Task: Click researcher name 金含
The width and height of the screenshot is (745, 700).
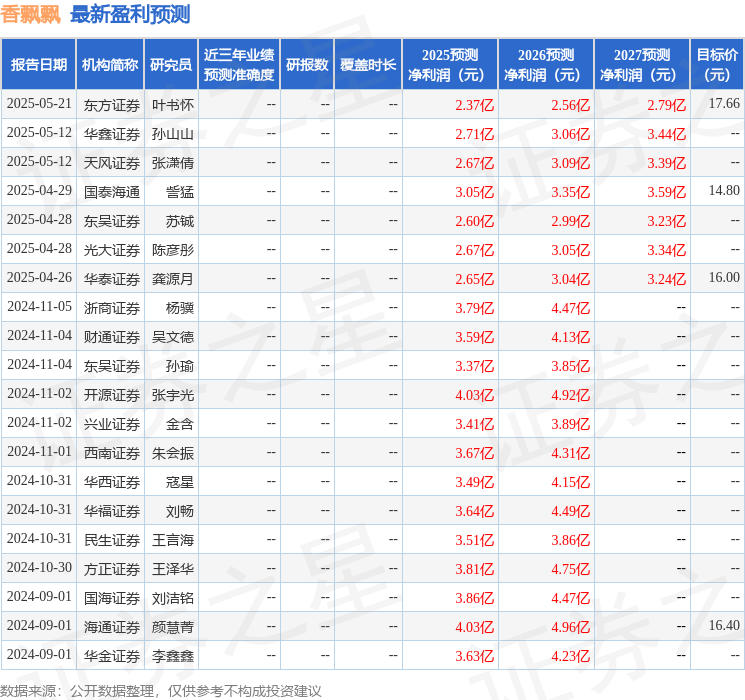Action: point(180,424)
